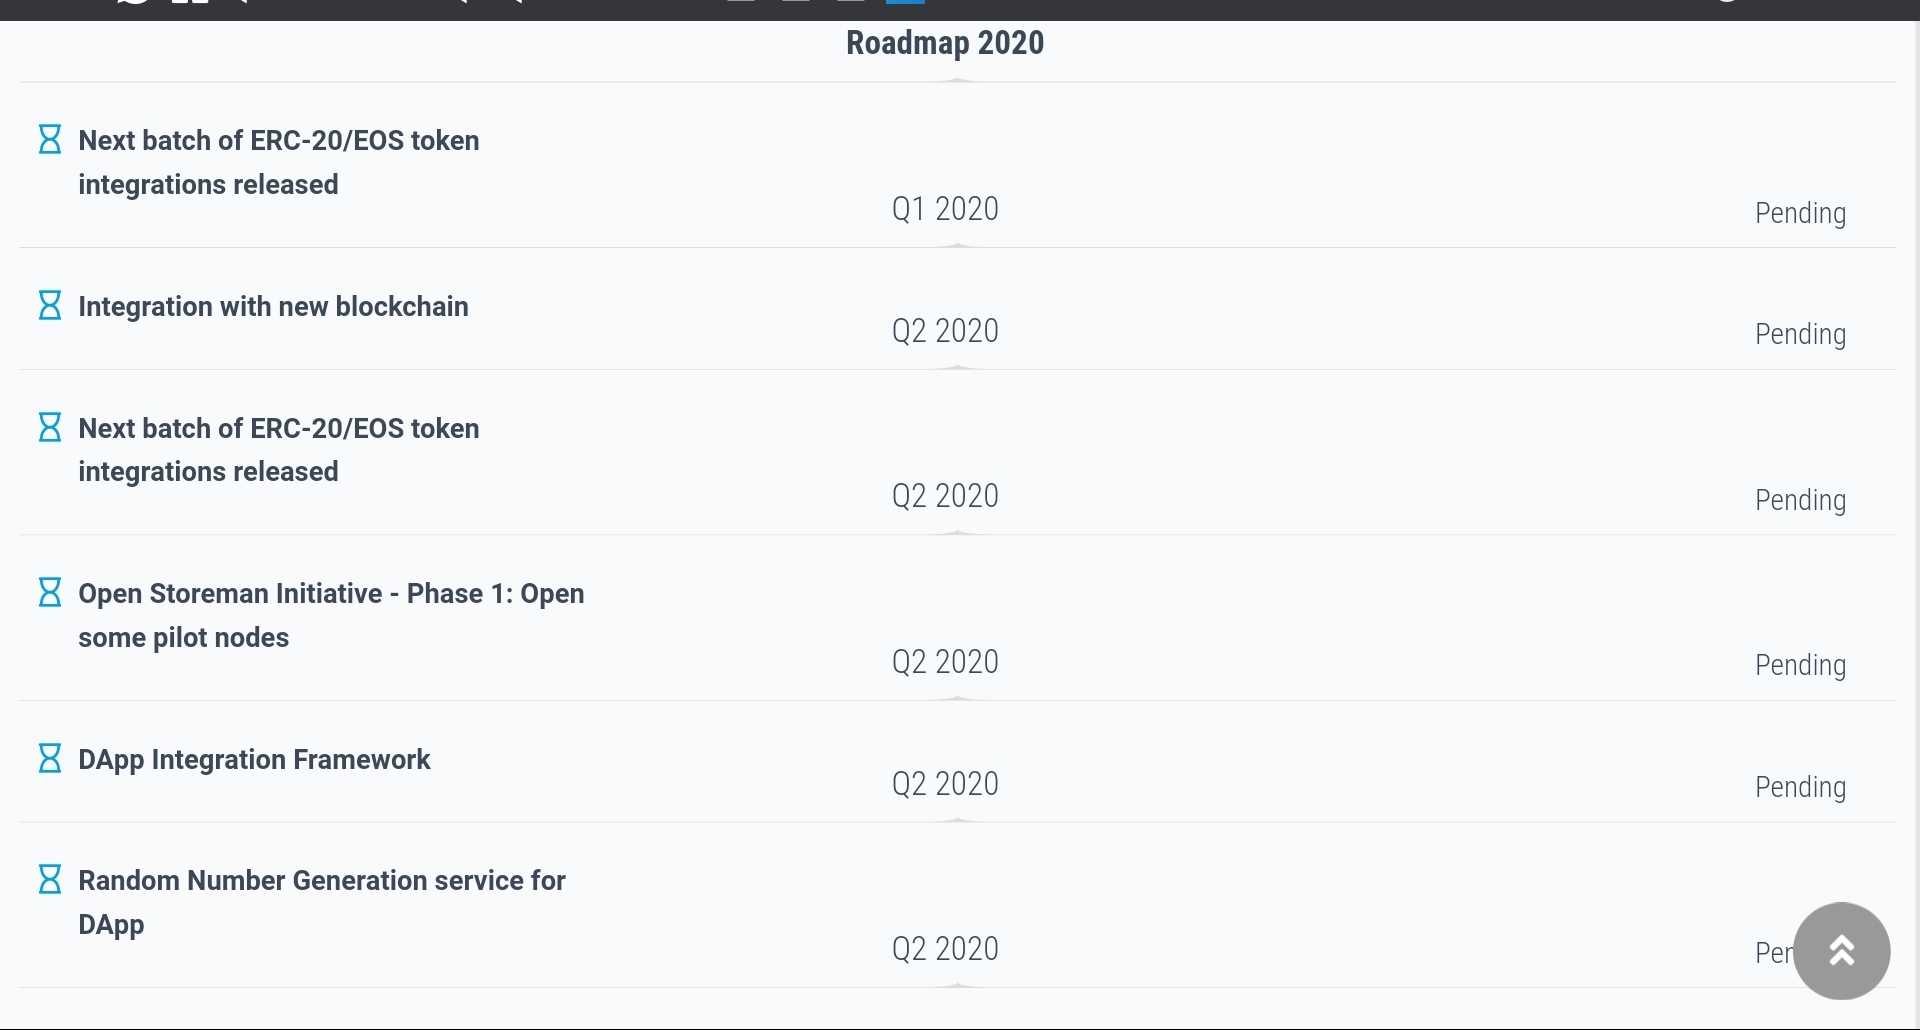Click hourglass icon beside Open Storeman Initiative
Image resolution: width=1920 pixels, height=1030 pixels.
click(x=49, y=592)
